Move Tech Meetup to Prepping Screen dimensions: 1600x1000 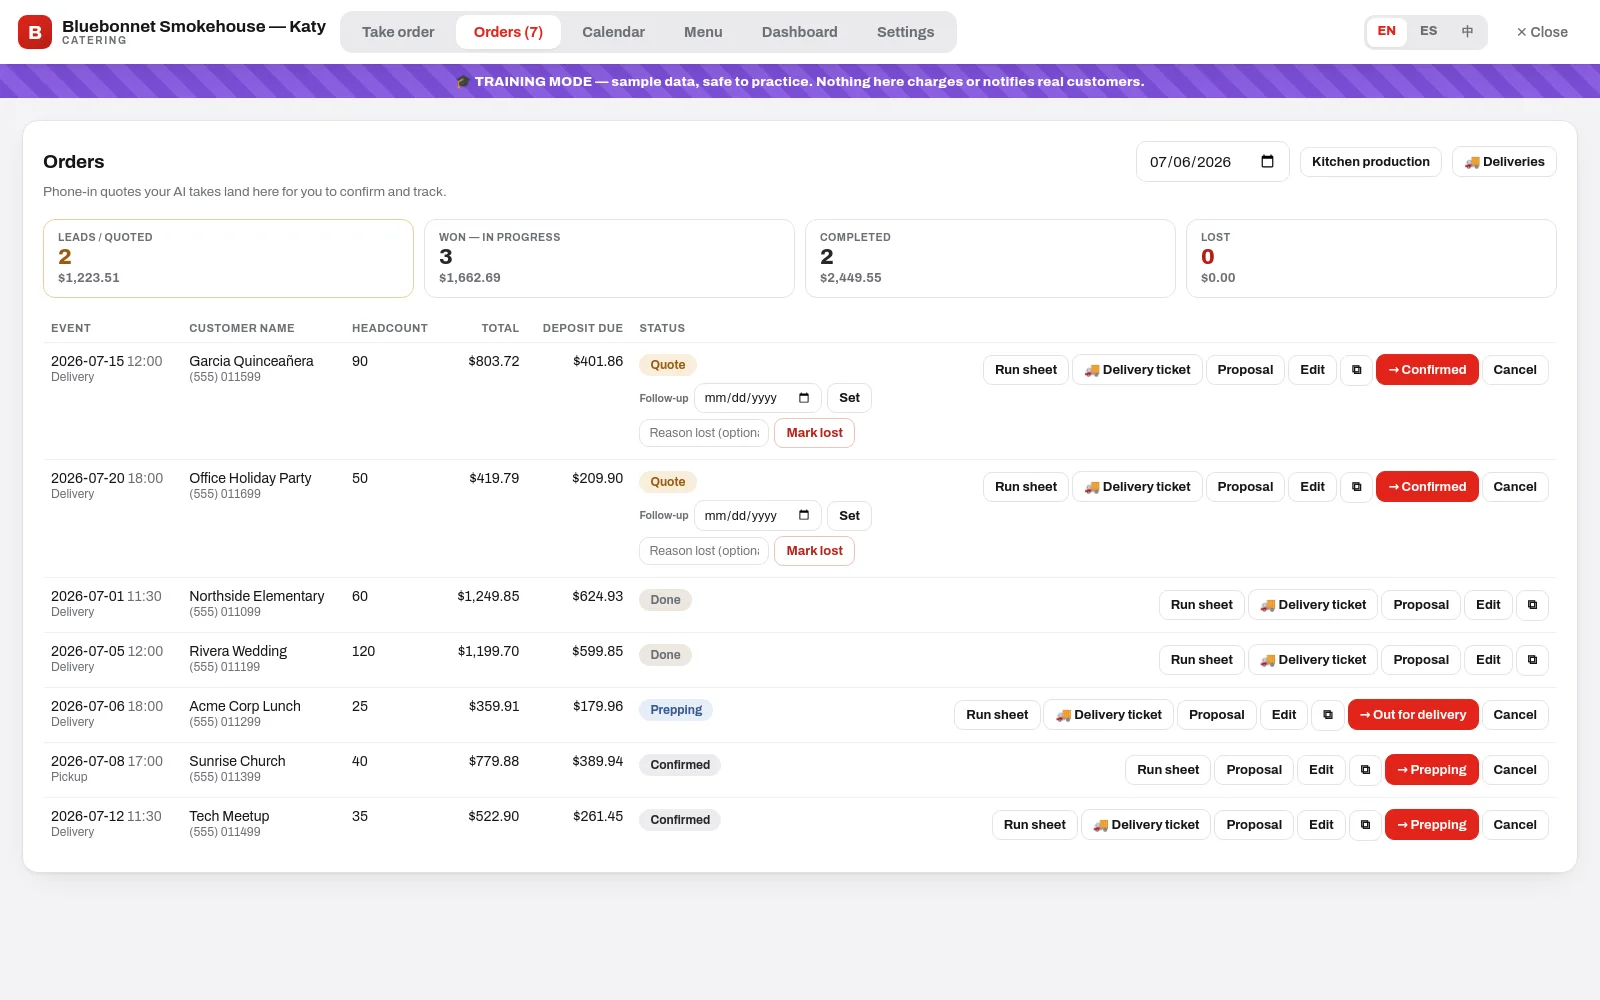click(x=1431, y=825)
